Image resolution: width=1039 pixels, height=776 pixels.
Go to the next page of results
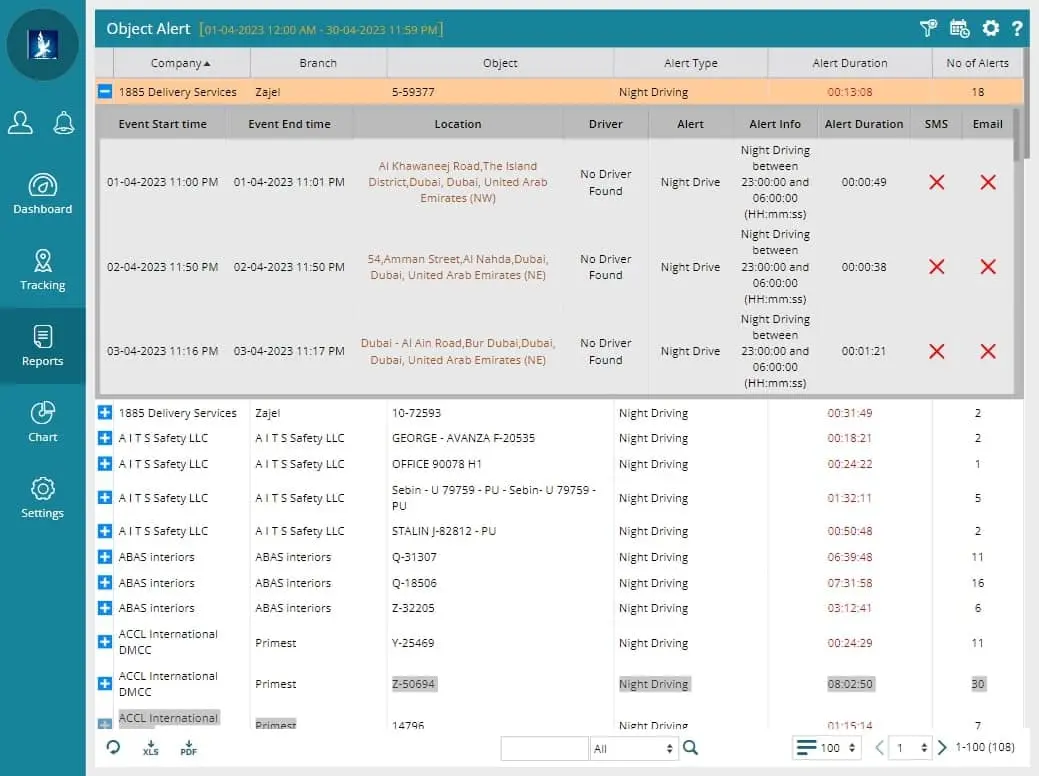(x=942, y=748)
